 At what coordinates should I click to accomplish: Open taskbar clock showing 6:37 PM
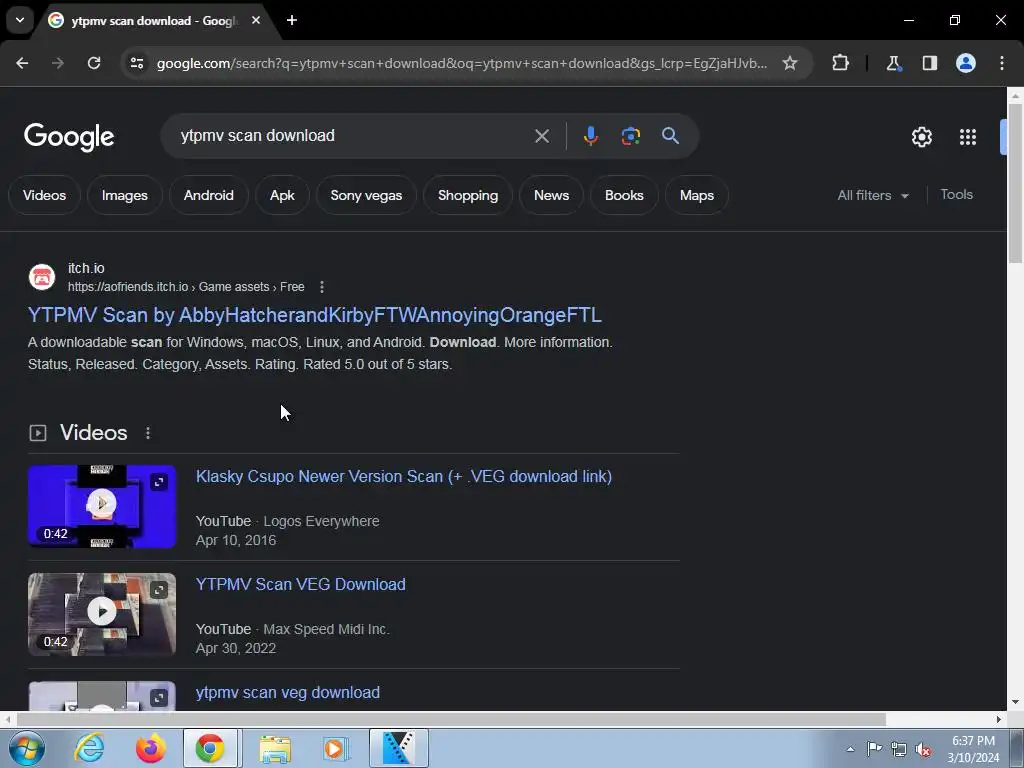[x=973, y=748]
